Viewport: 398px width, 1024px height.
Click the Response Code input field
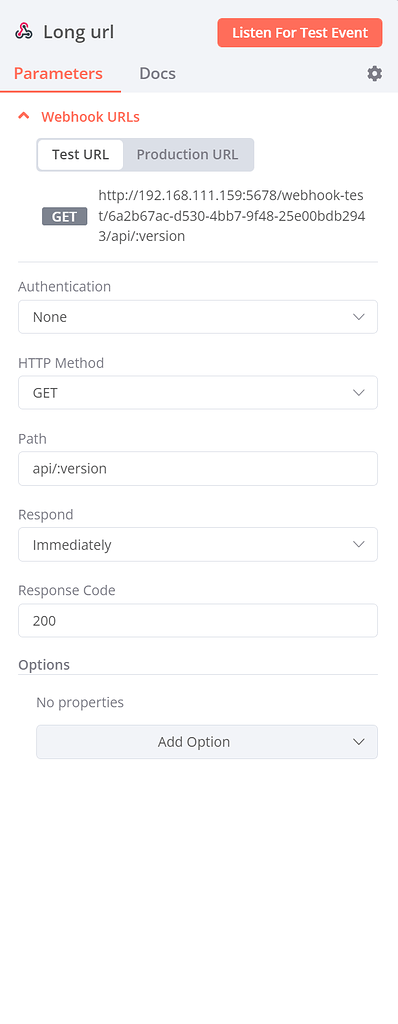198,620
